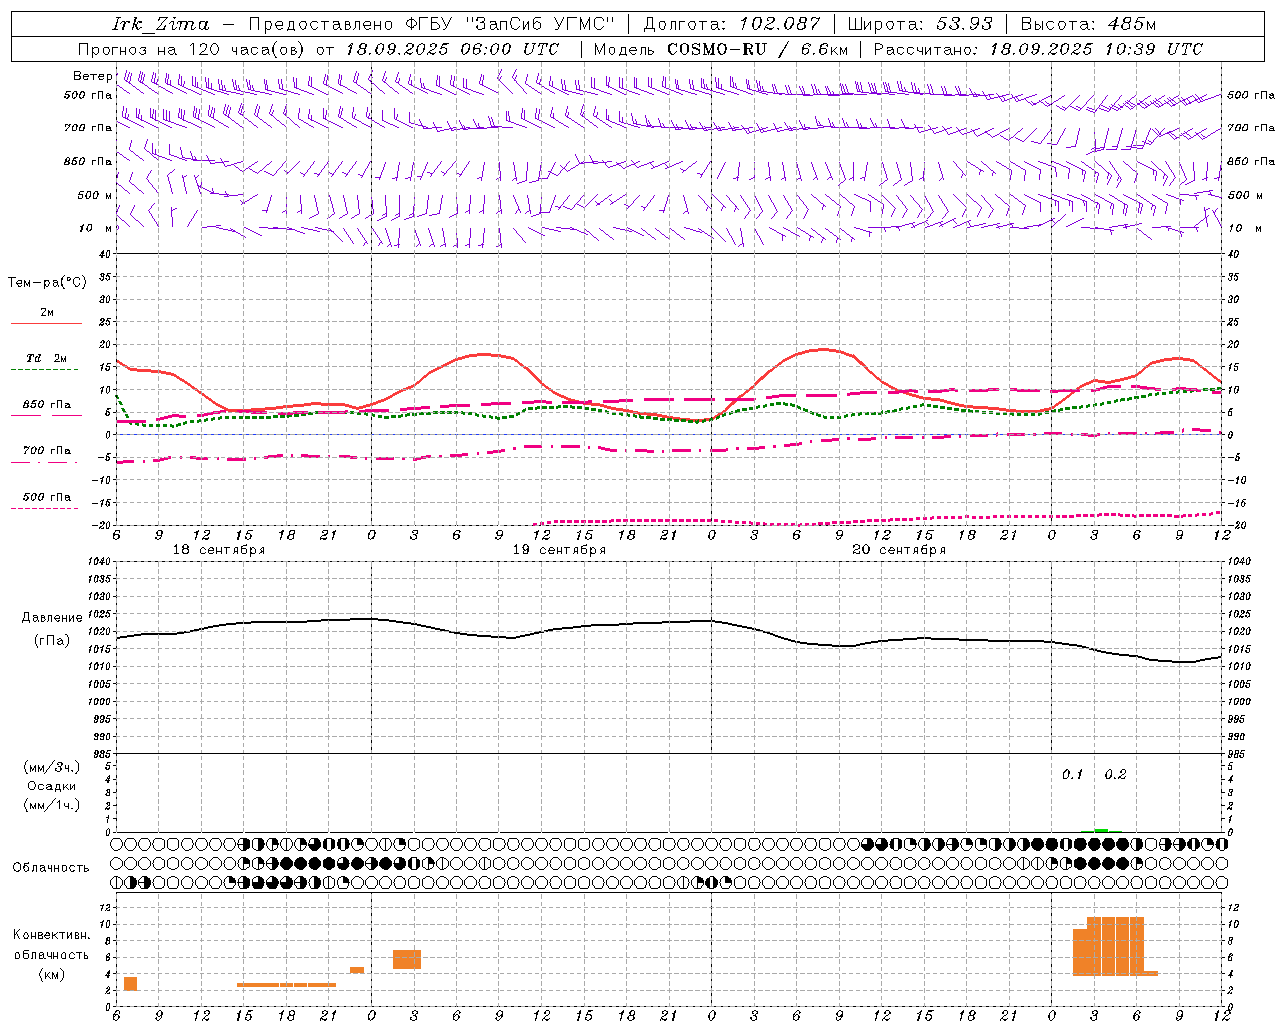Click the 'Td 2м' dew point legend entry

click(x=46, y=358)
